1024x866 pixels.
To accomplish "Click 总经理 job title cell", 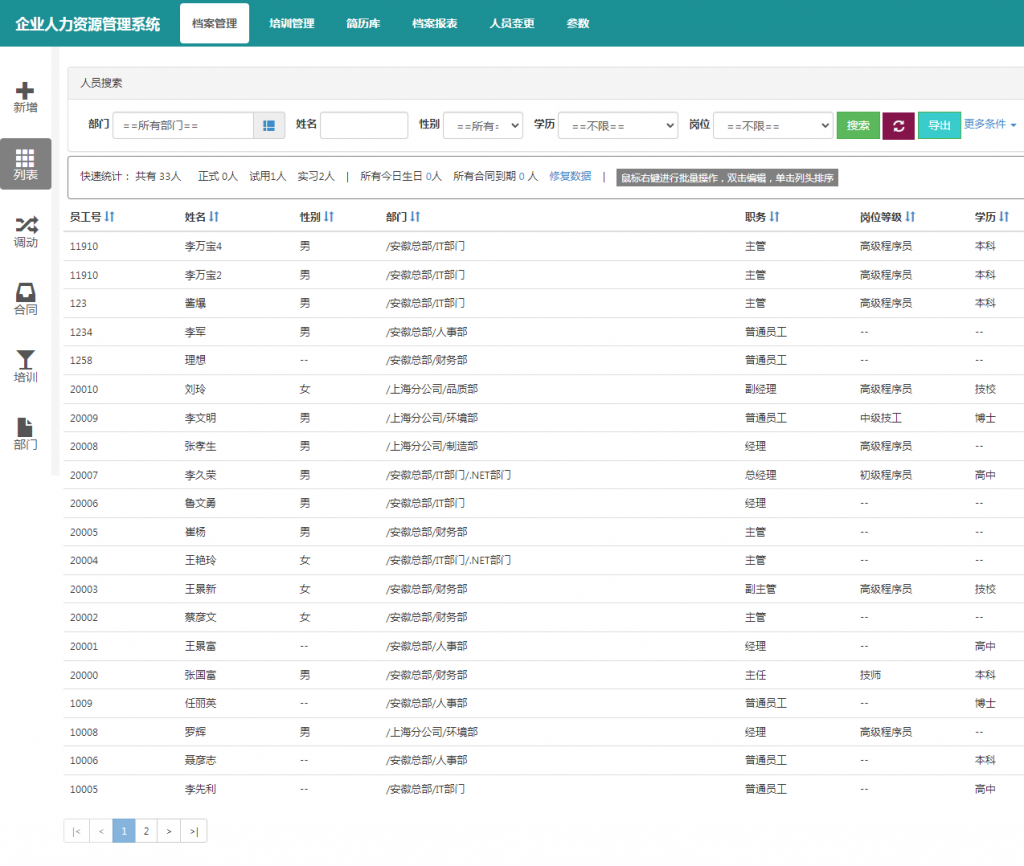I will [761, 475].
